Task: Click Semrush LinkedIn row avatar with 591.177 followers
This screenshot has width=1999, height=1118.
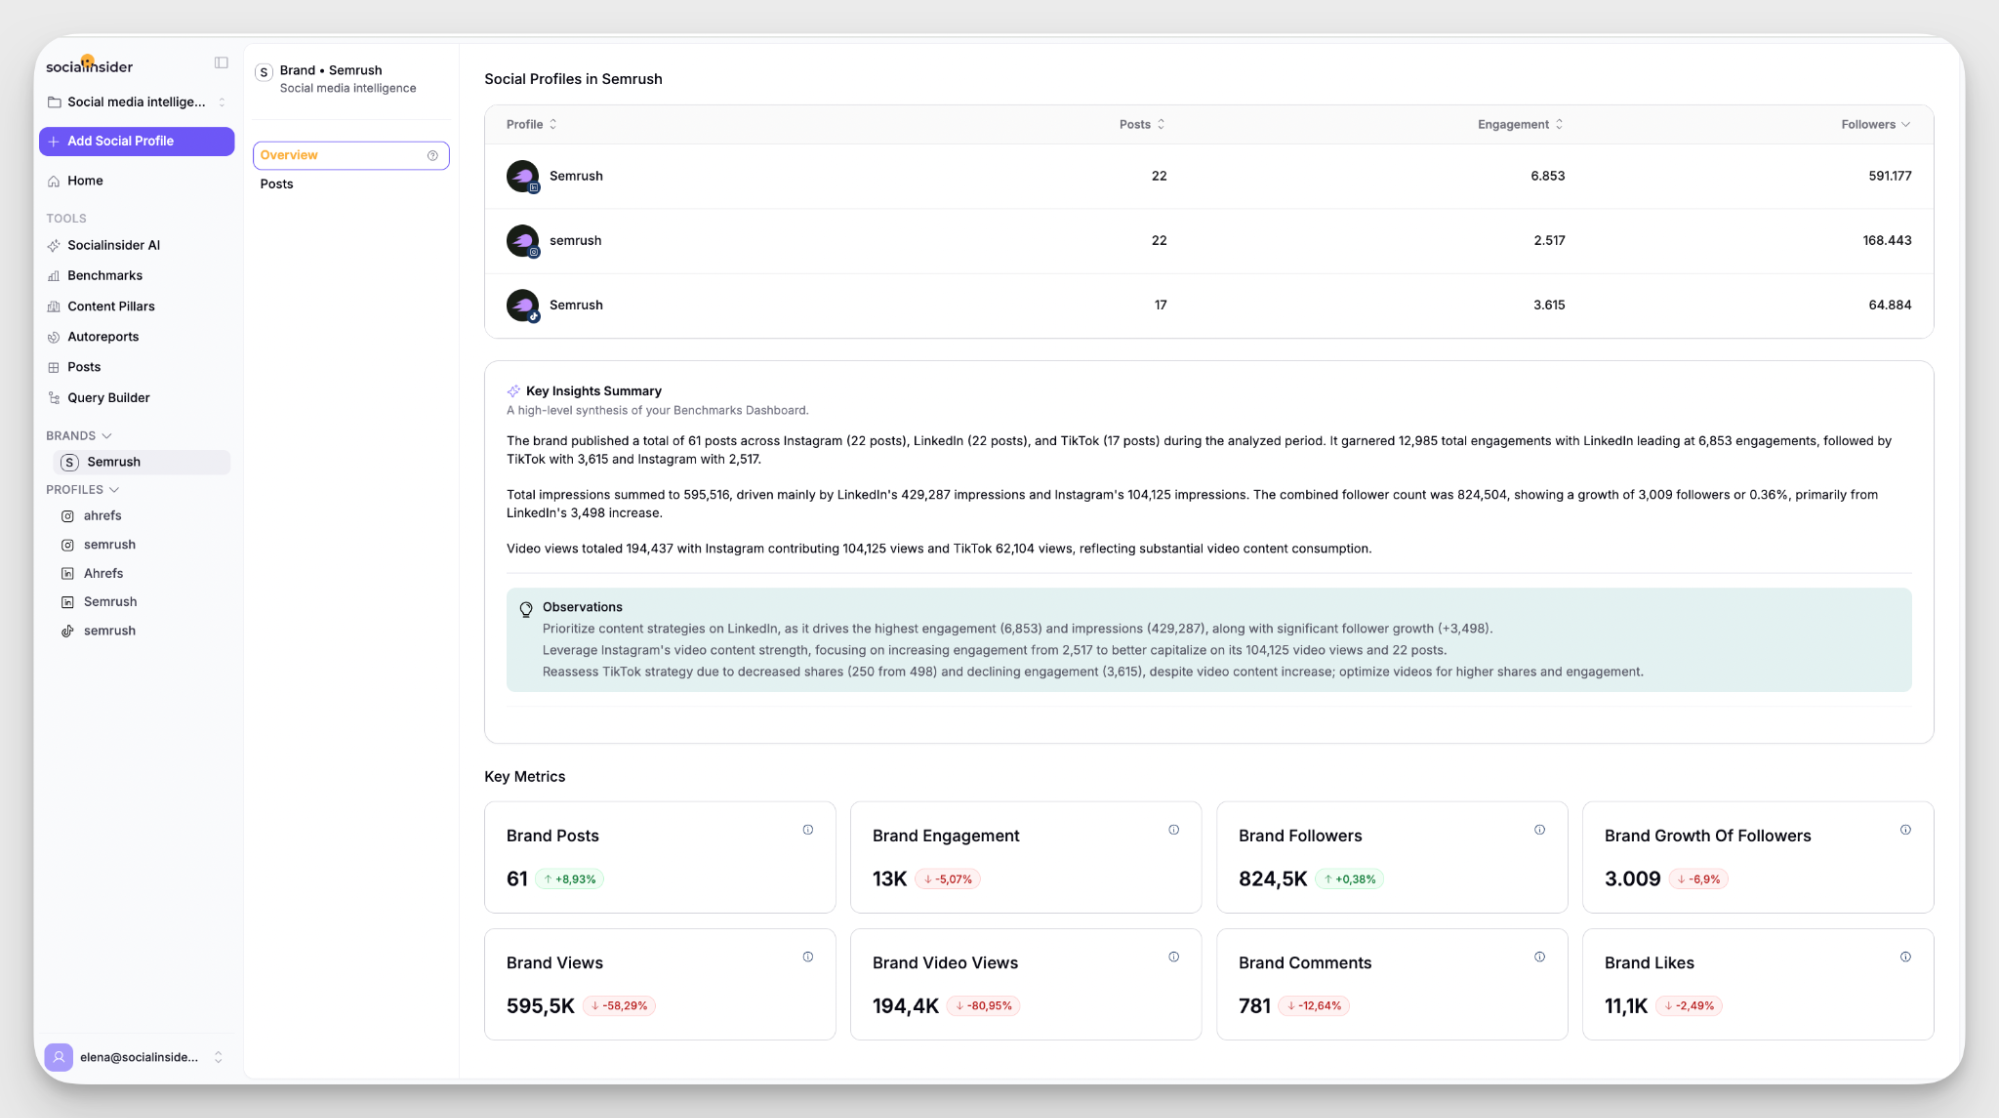Action: [x=523, y=177]
